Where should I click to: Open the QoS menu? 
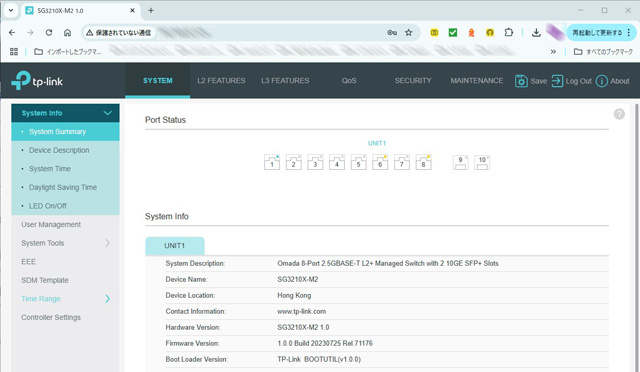[x=349, y=80]
